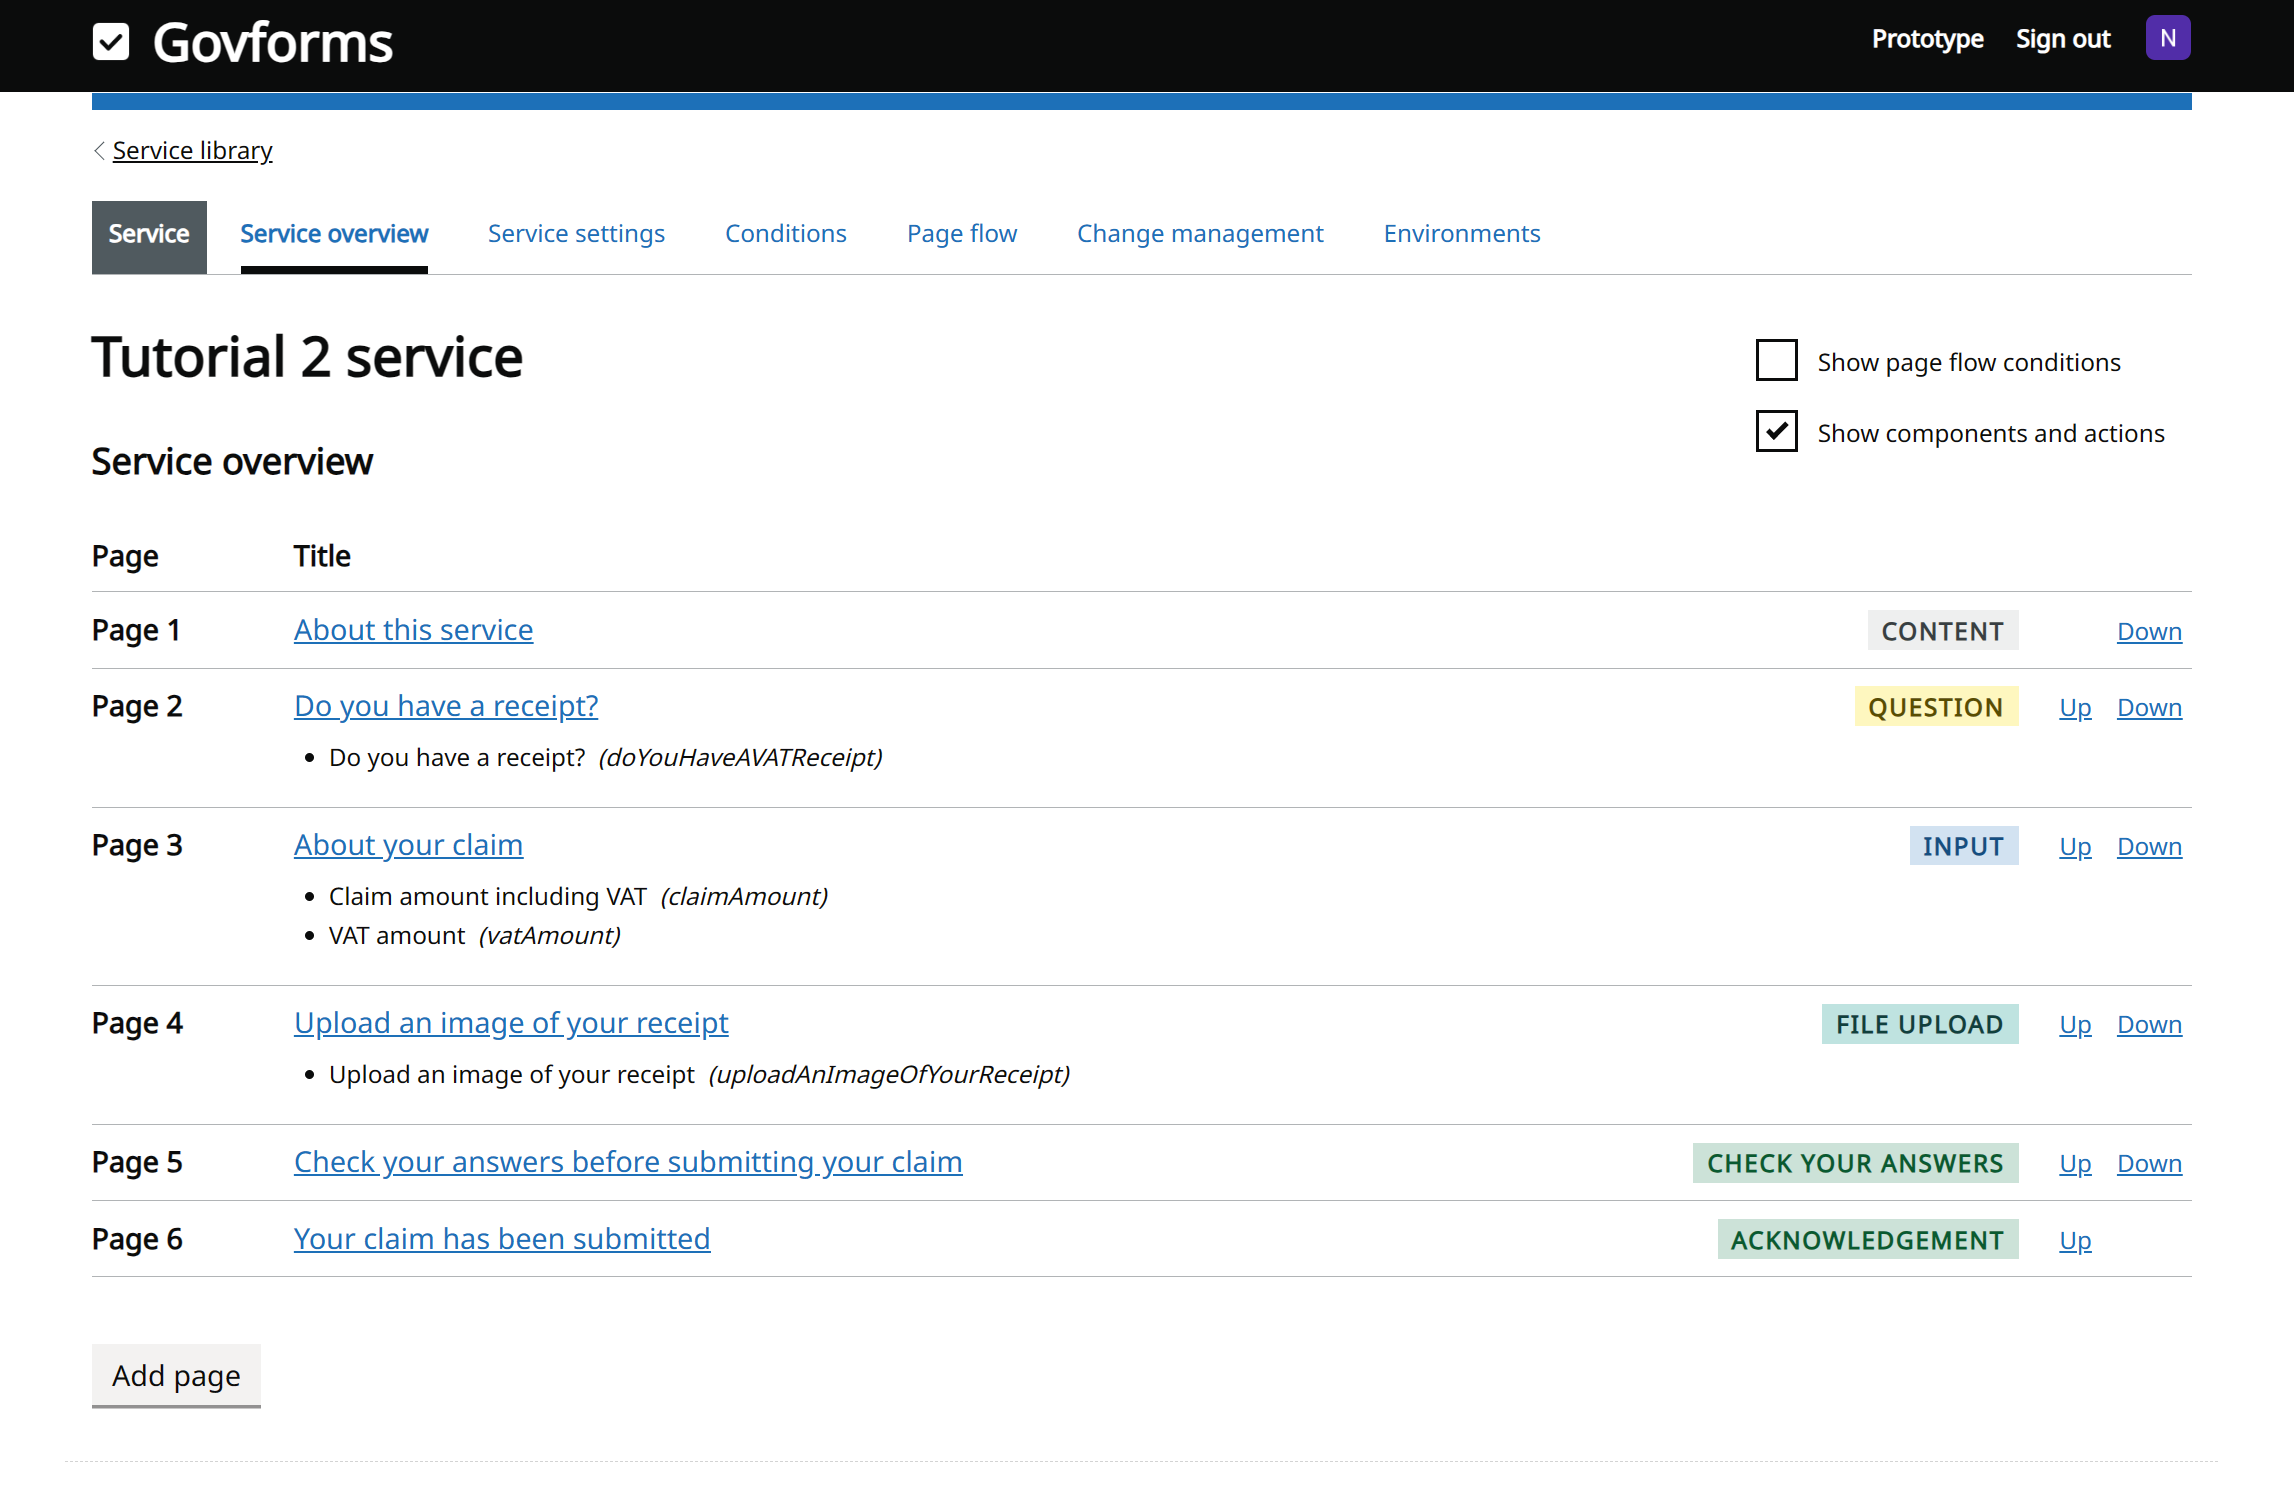Click the CHECK YOUR ANSWERS tag

[x=1855, y=1163]
